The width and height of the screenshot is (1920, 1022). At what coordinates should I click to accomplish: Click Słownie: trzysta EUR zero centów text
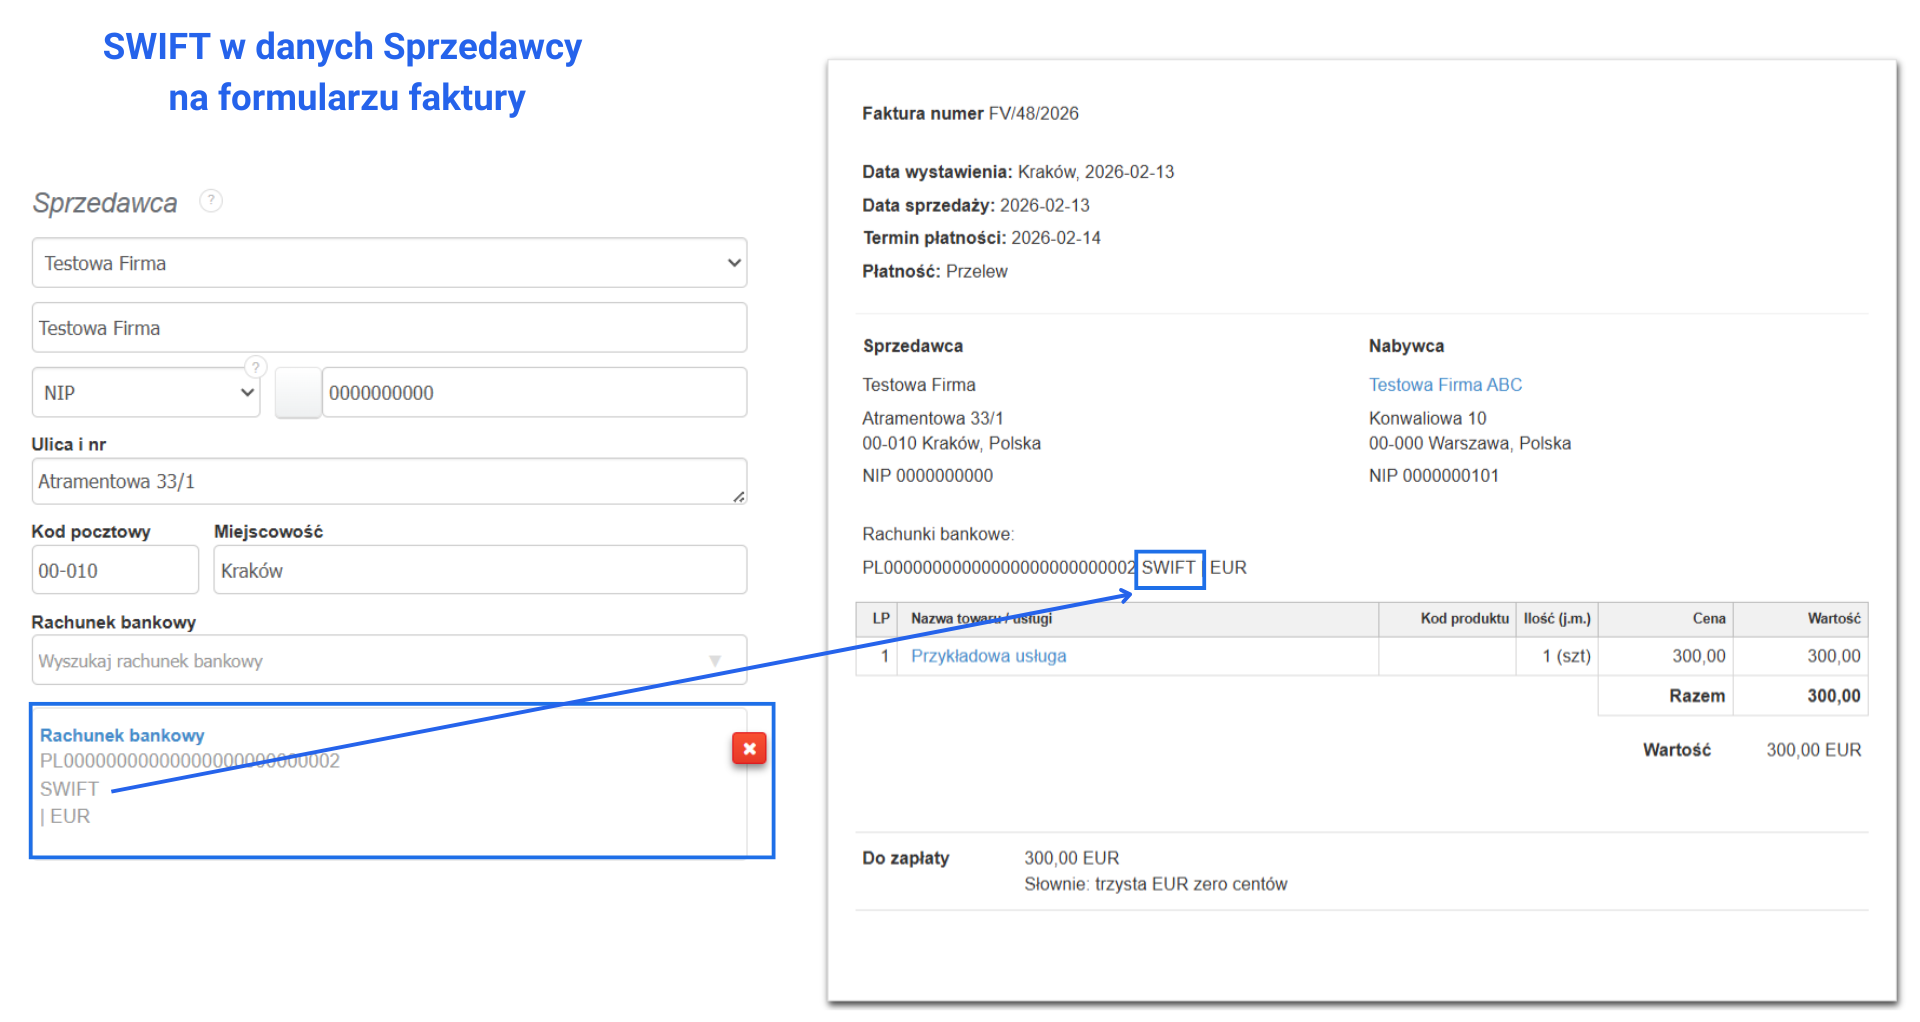tap(1155, 884)
